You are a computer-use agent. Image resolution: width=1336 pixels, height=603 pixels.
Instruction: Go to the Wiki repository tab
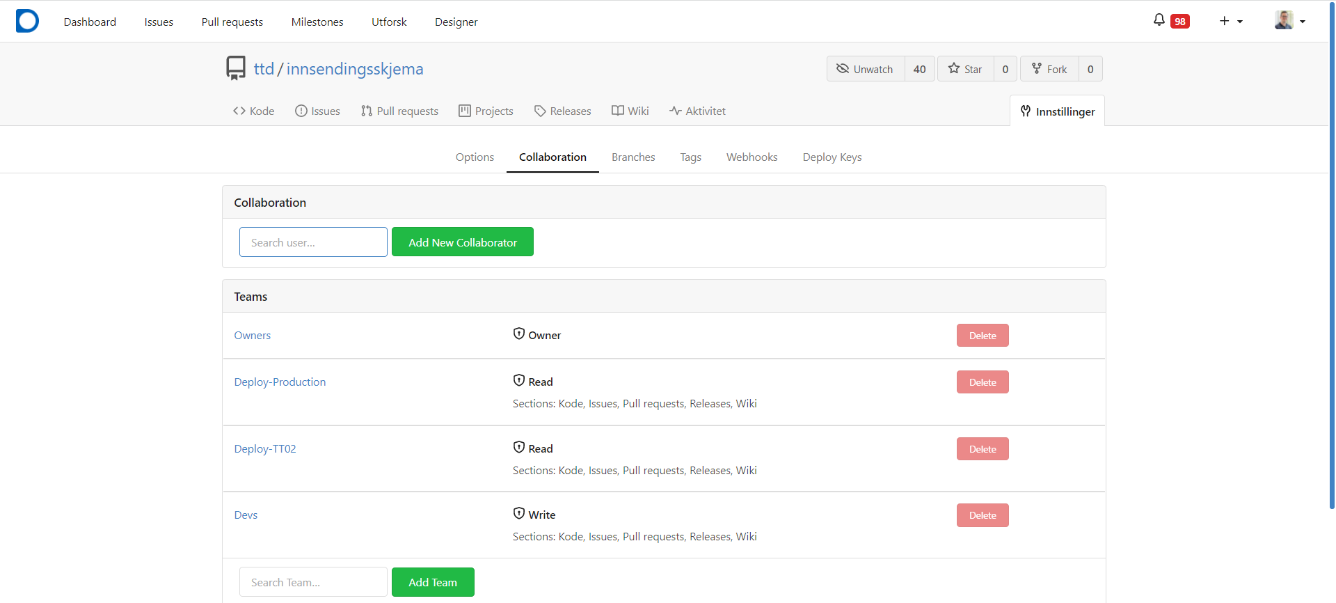coord(630,111)
